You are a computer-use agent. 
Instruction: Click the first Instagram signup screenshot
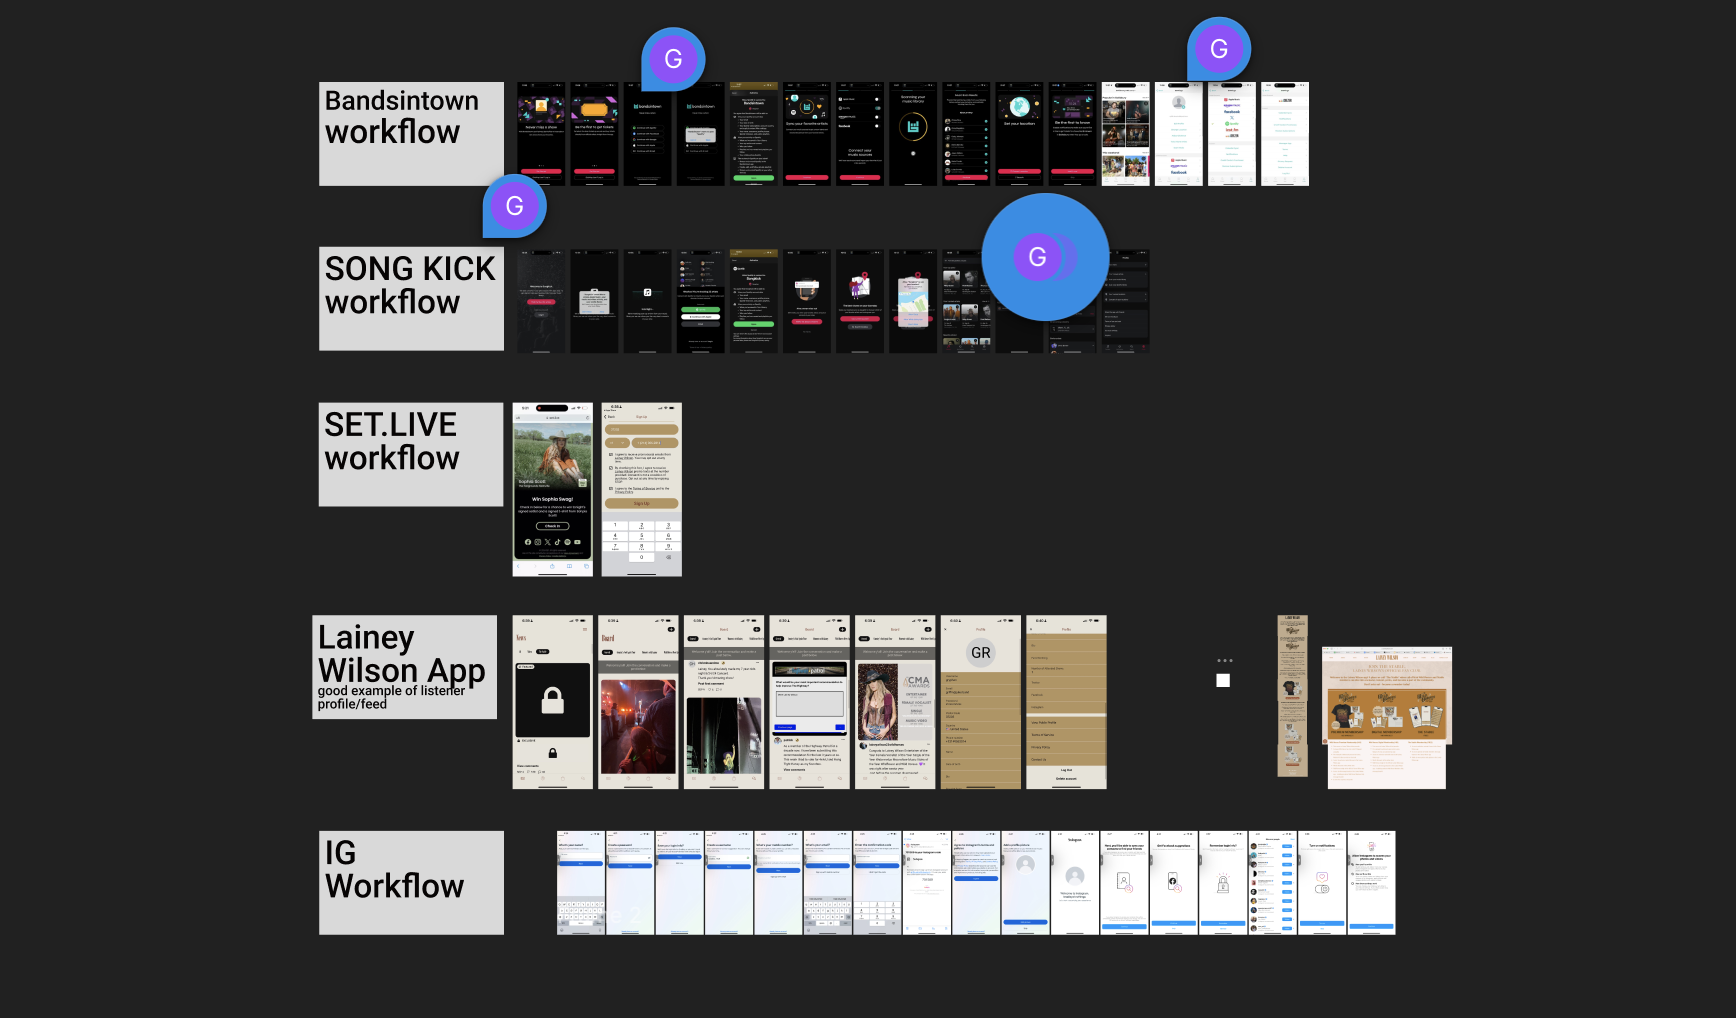tap(580, 882)
